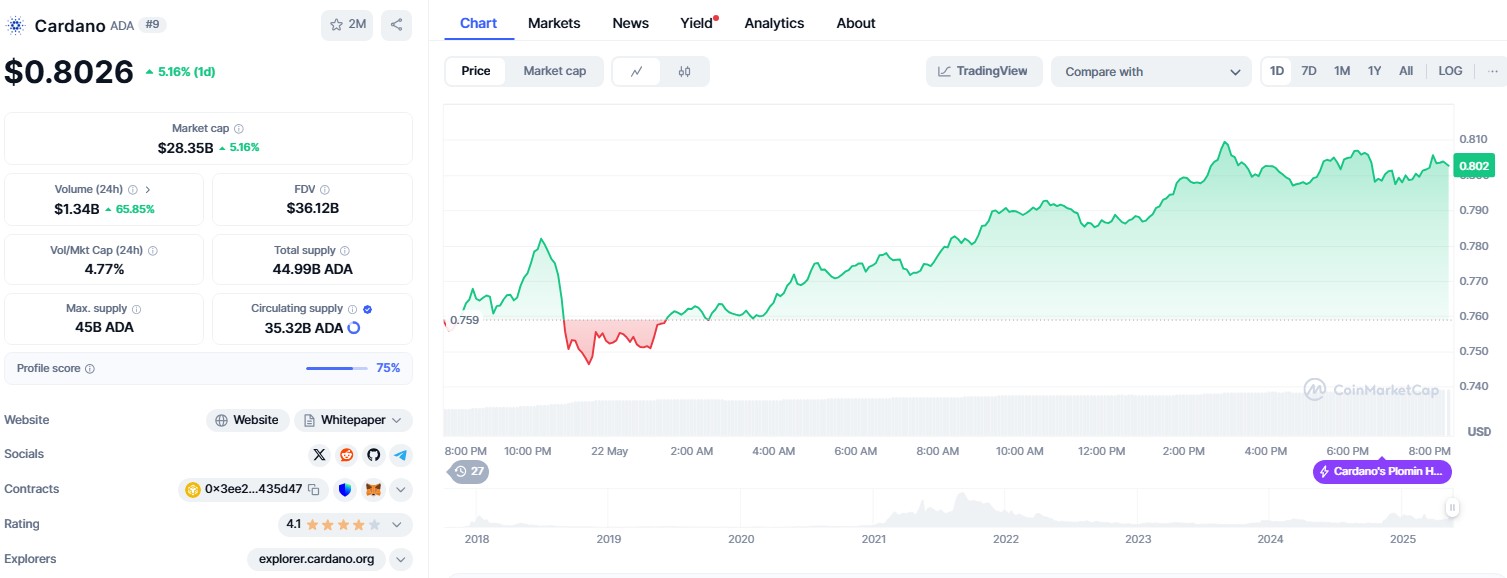Open the Analytics tab
The image size is (1507, 578).
point(774,23)
